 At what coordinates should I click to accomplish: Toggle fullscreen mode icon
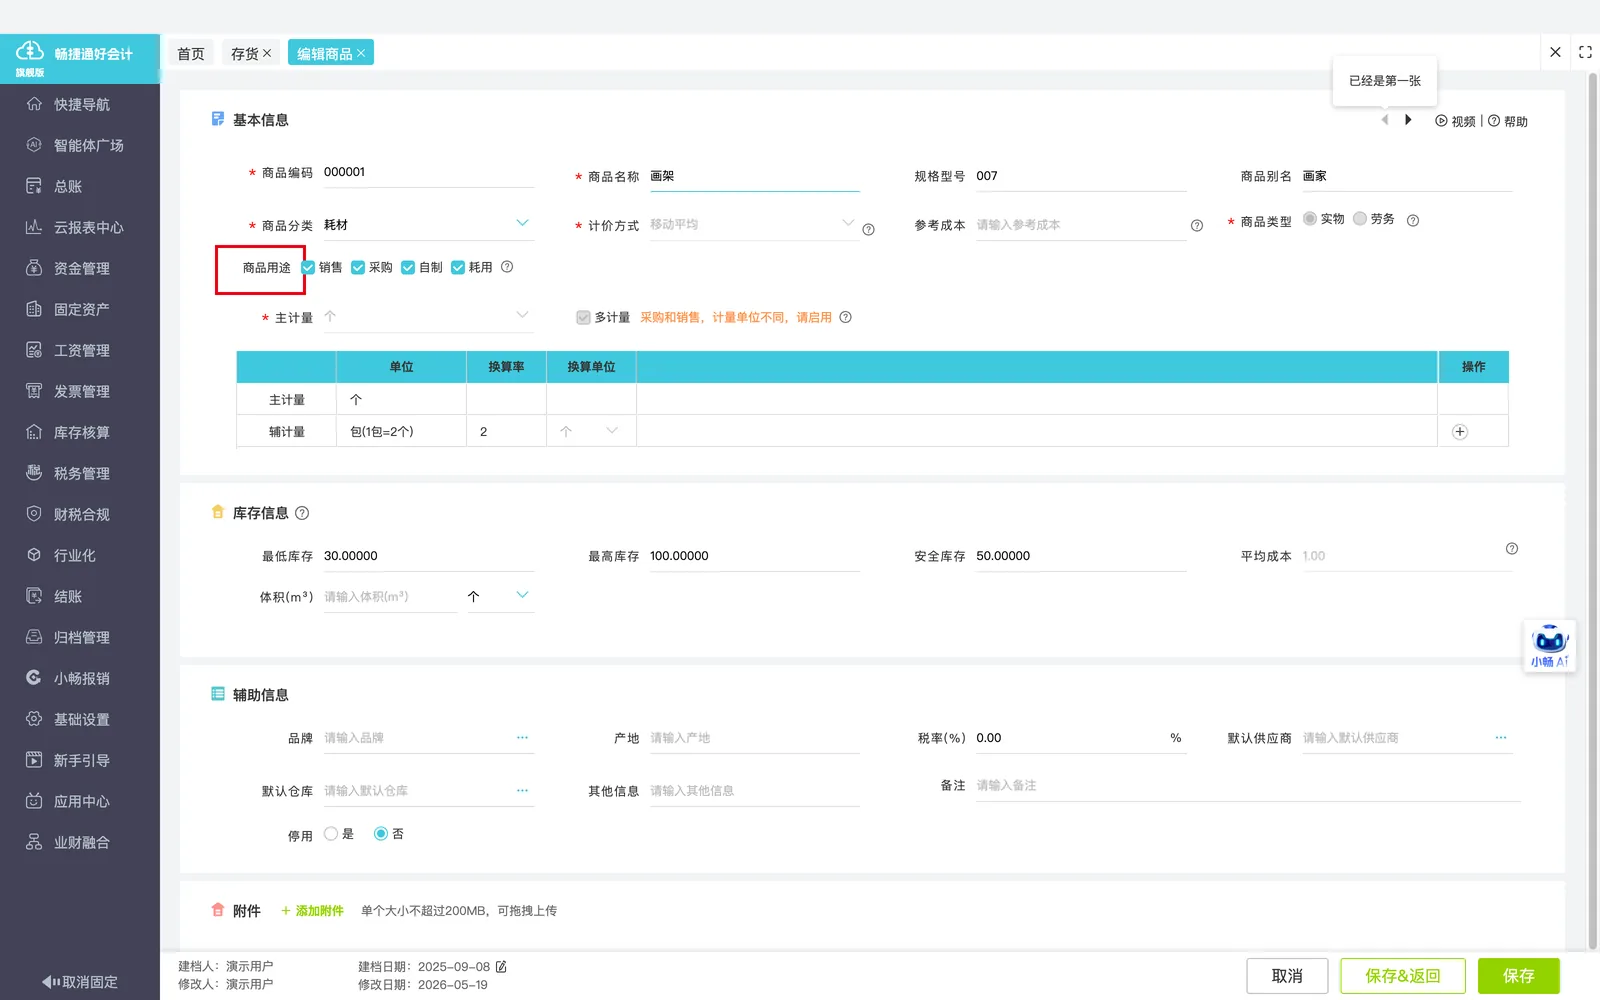(x=1585, y=52)
